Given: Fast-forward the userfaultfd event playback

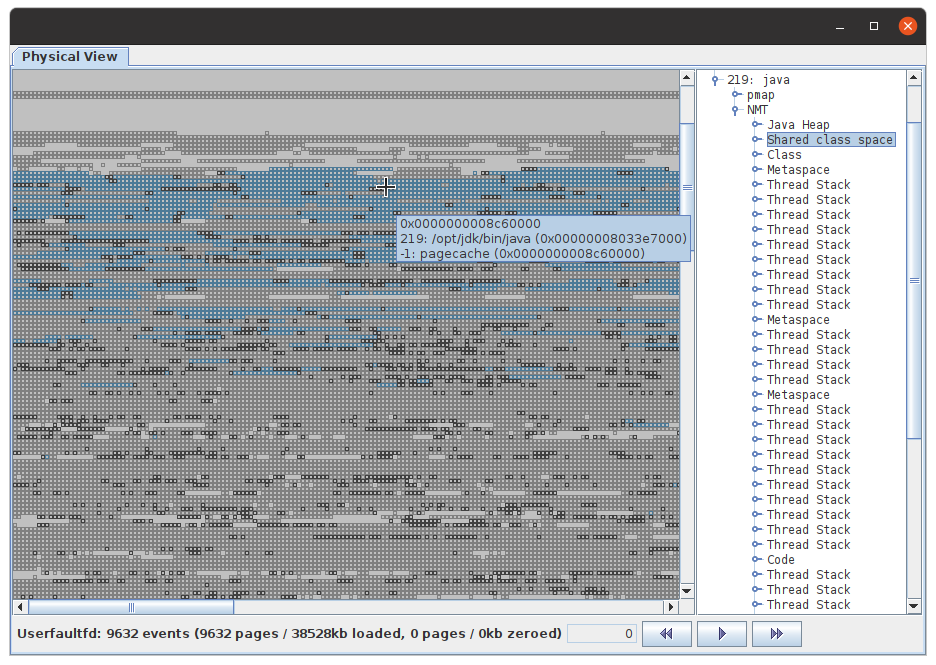Looking at the screenshot, I should (x=777, y=633).
